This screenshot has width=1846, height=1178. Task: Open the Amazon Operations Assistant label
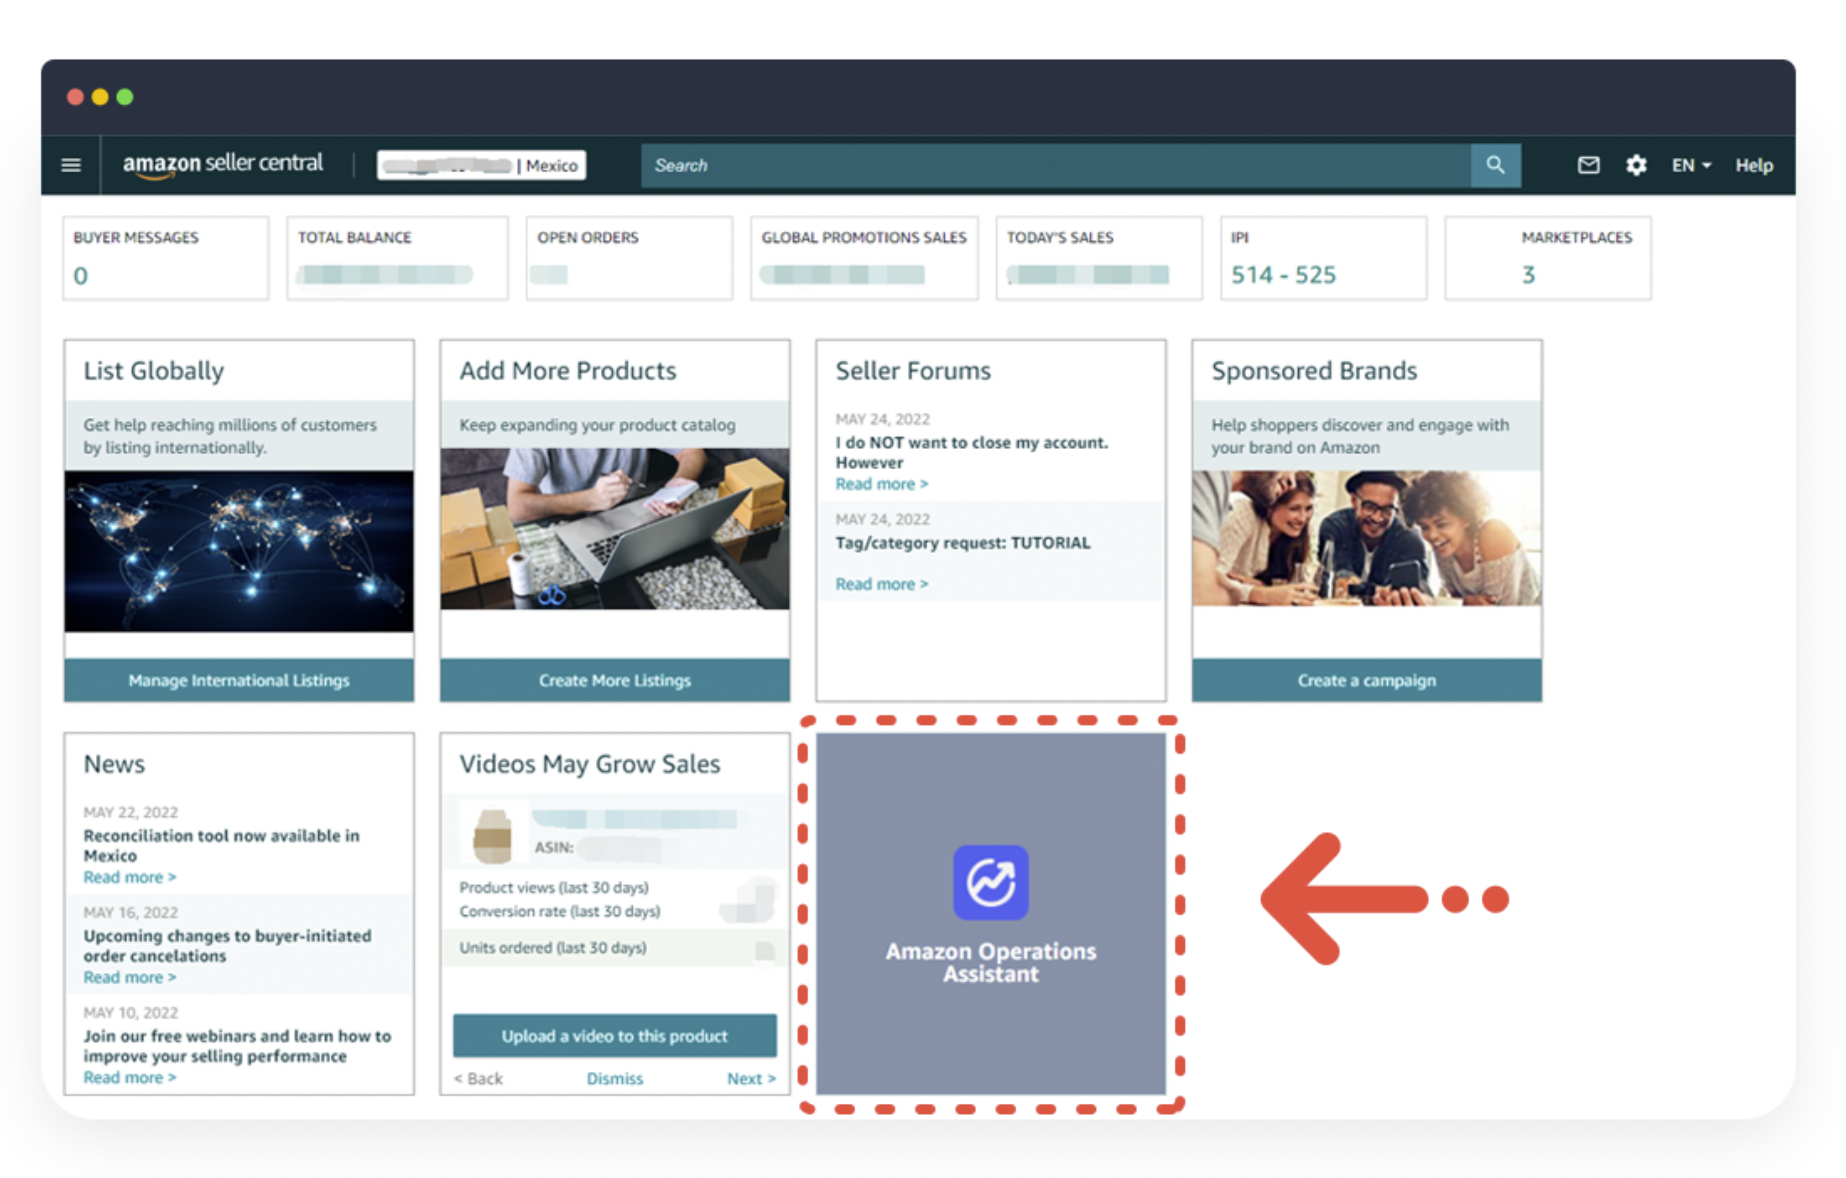coord(990,963)
